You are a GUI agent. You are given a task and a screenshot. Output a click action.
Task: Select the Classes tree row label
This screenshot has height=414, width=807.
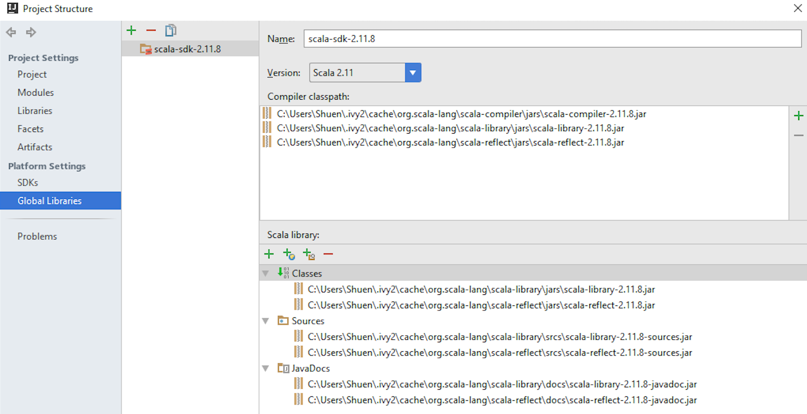307,273
